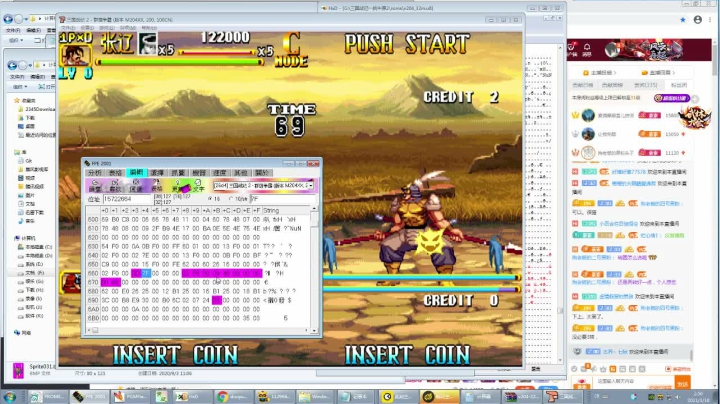
Task: Click the system tray clock
Action: [698, 397]
